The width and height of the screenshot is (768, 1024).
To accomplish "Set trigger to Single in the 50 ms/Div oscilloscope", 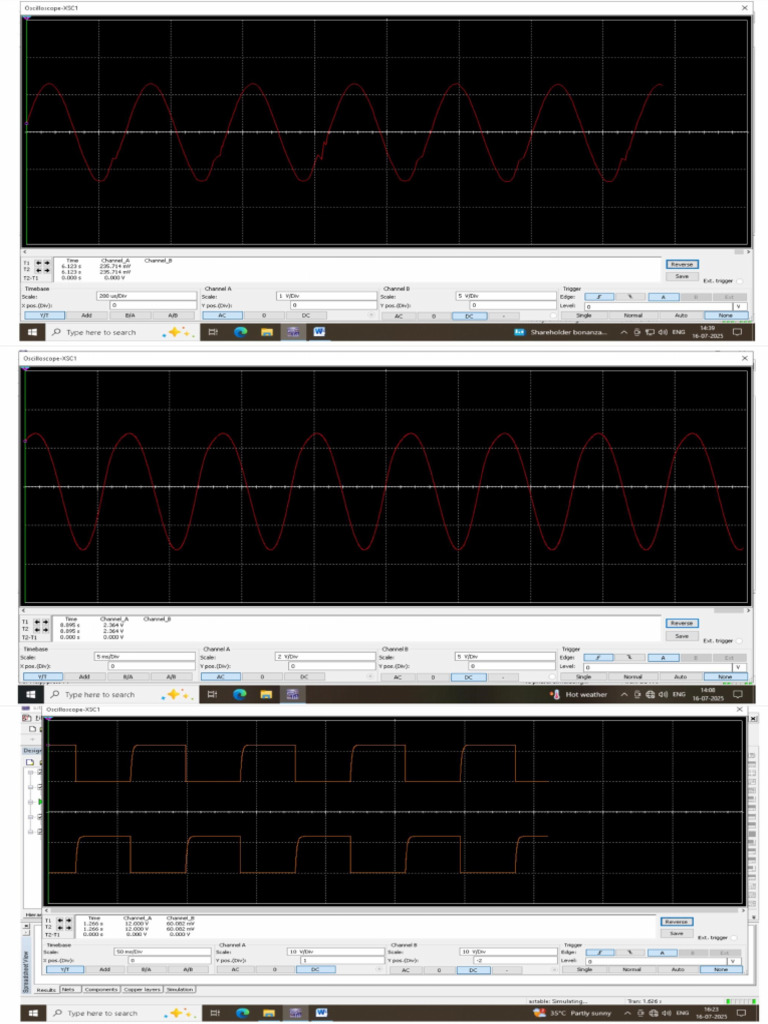I will [x=584, y=970].
